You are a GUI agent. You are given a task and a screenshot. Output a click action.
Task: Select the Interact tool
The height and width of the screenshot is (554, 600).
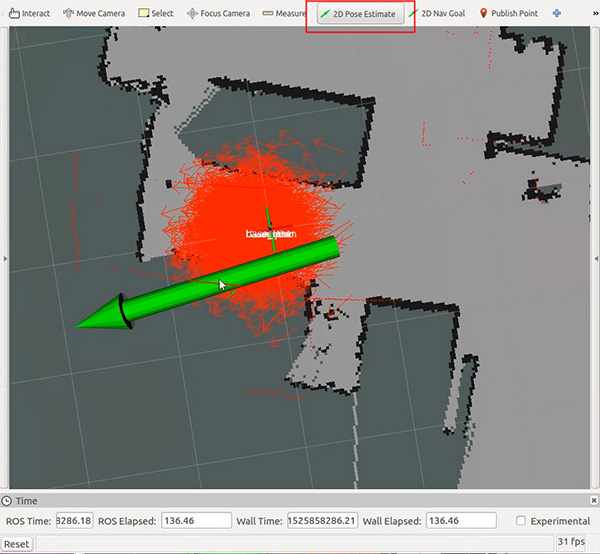29,14
